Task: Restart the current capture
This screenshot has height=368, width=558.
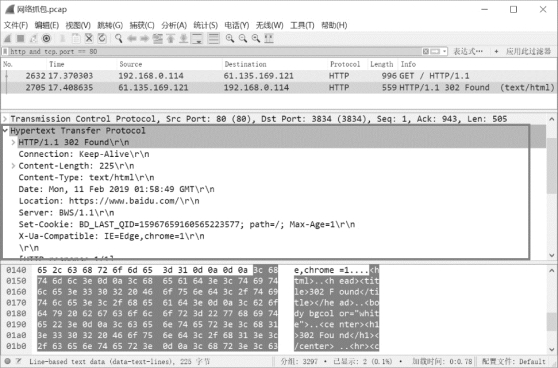Action: pyautogui.click(x=33, y=38)
